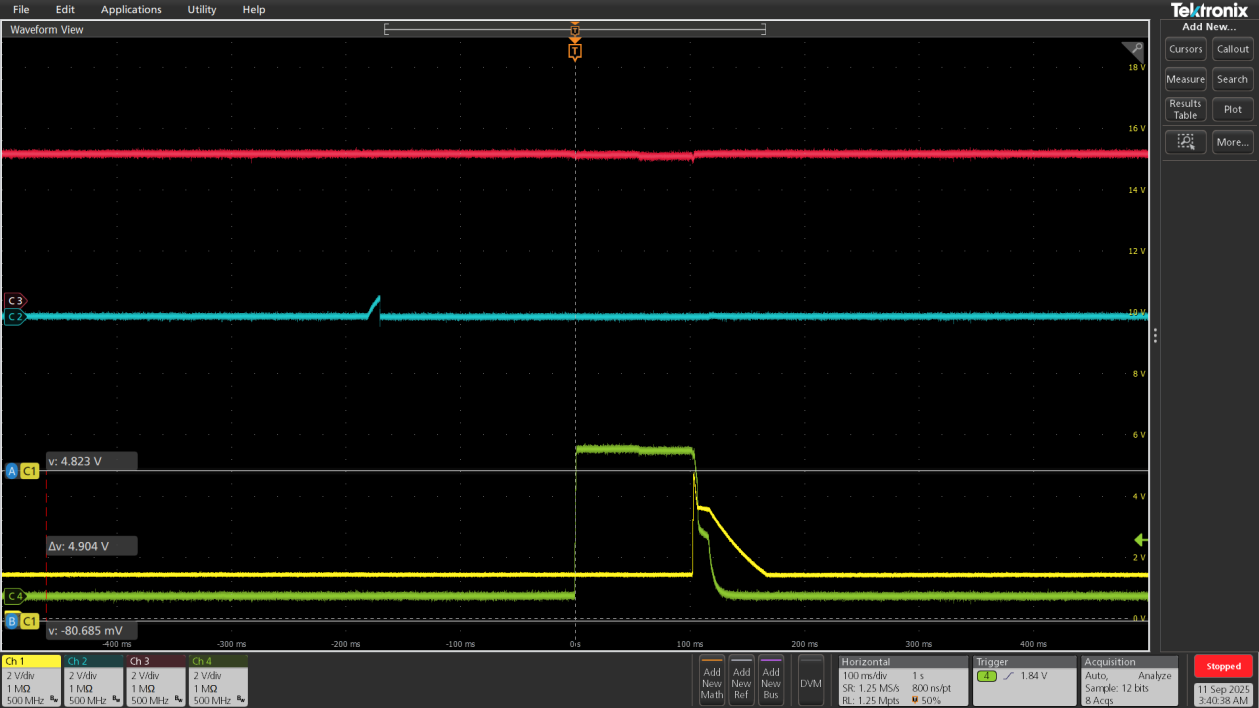Open the File menu
The height and width of the screenshot is (708, 1259).
click(x=21, y=9)
